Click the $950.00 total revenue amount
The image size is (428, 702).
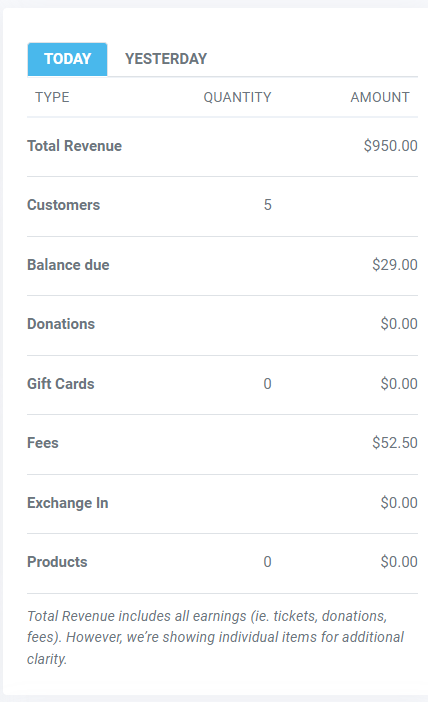coord(390,146)
